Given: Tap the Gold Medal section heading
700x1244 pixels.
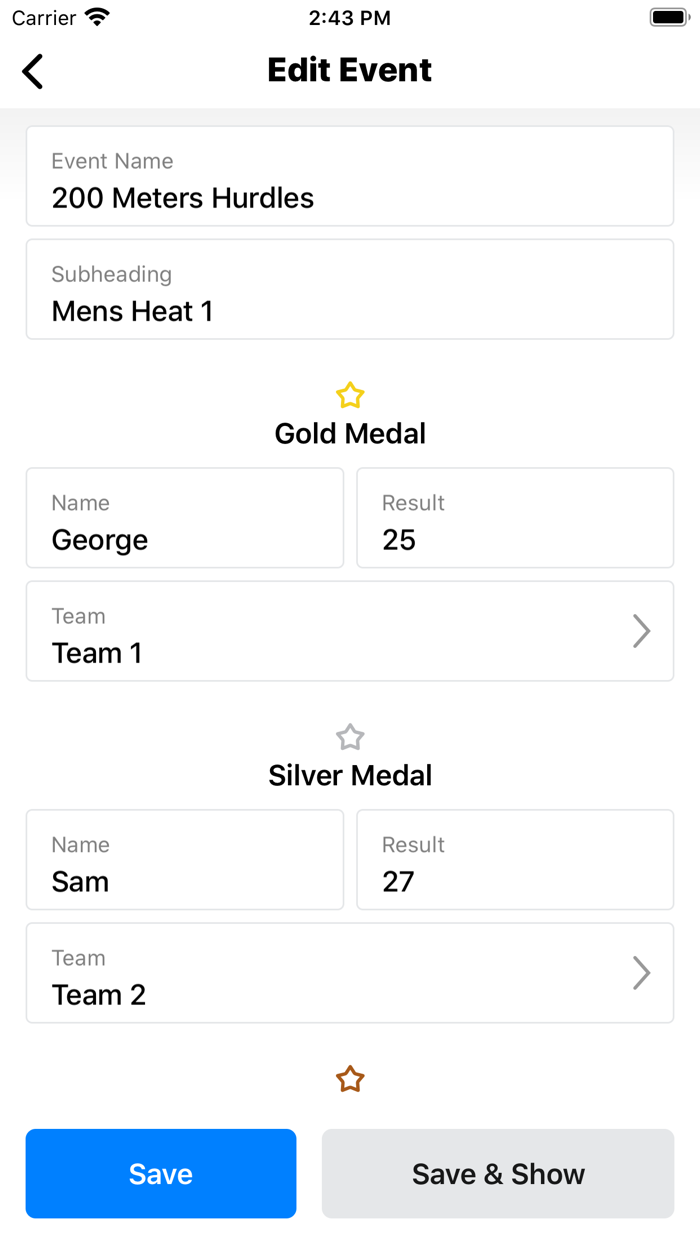Looking at the screenshot, I should click(350, 433).
